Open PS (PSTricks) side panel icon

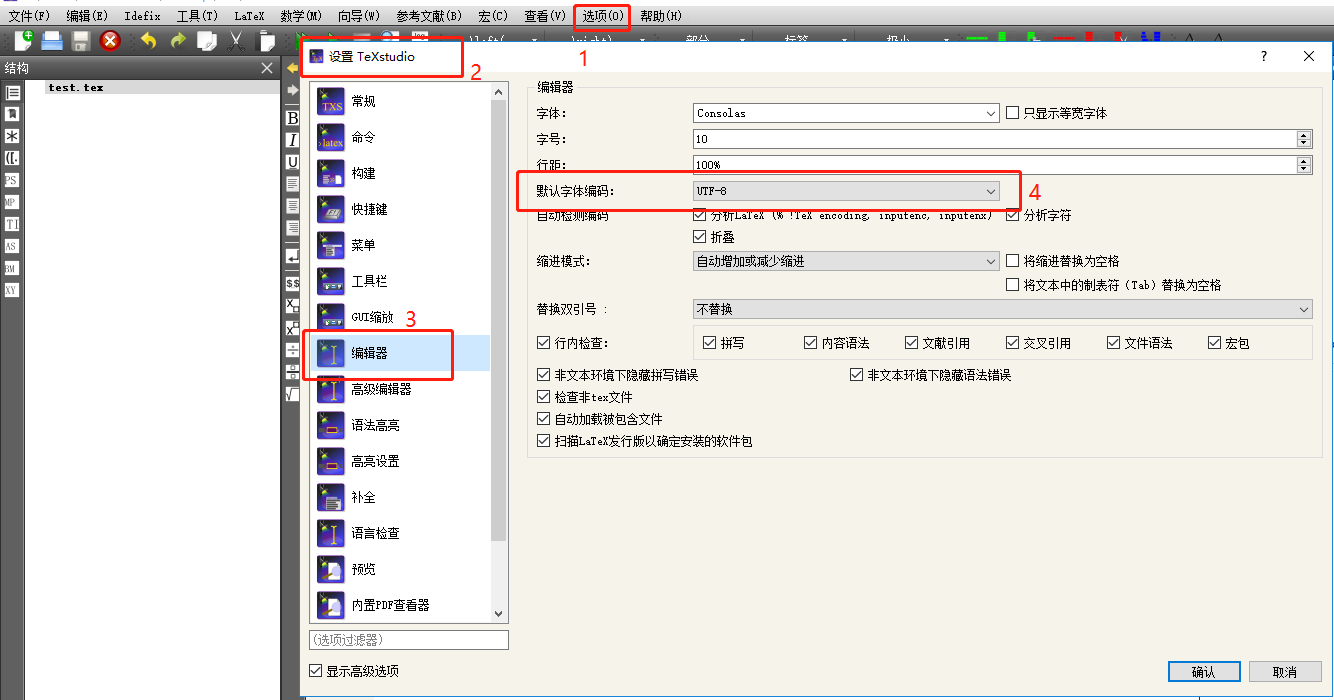pyautogui.click(x=12, y=181)
